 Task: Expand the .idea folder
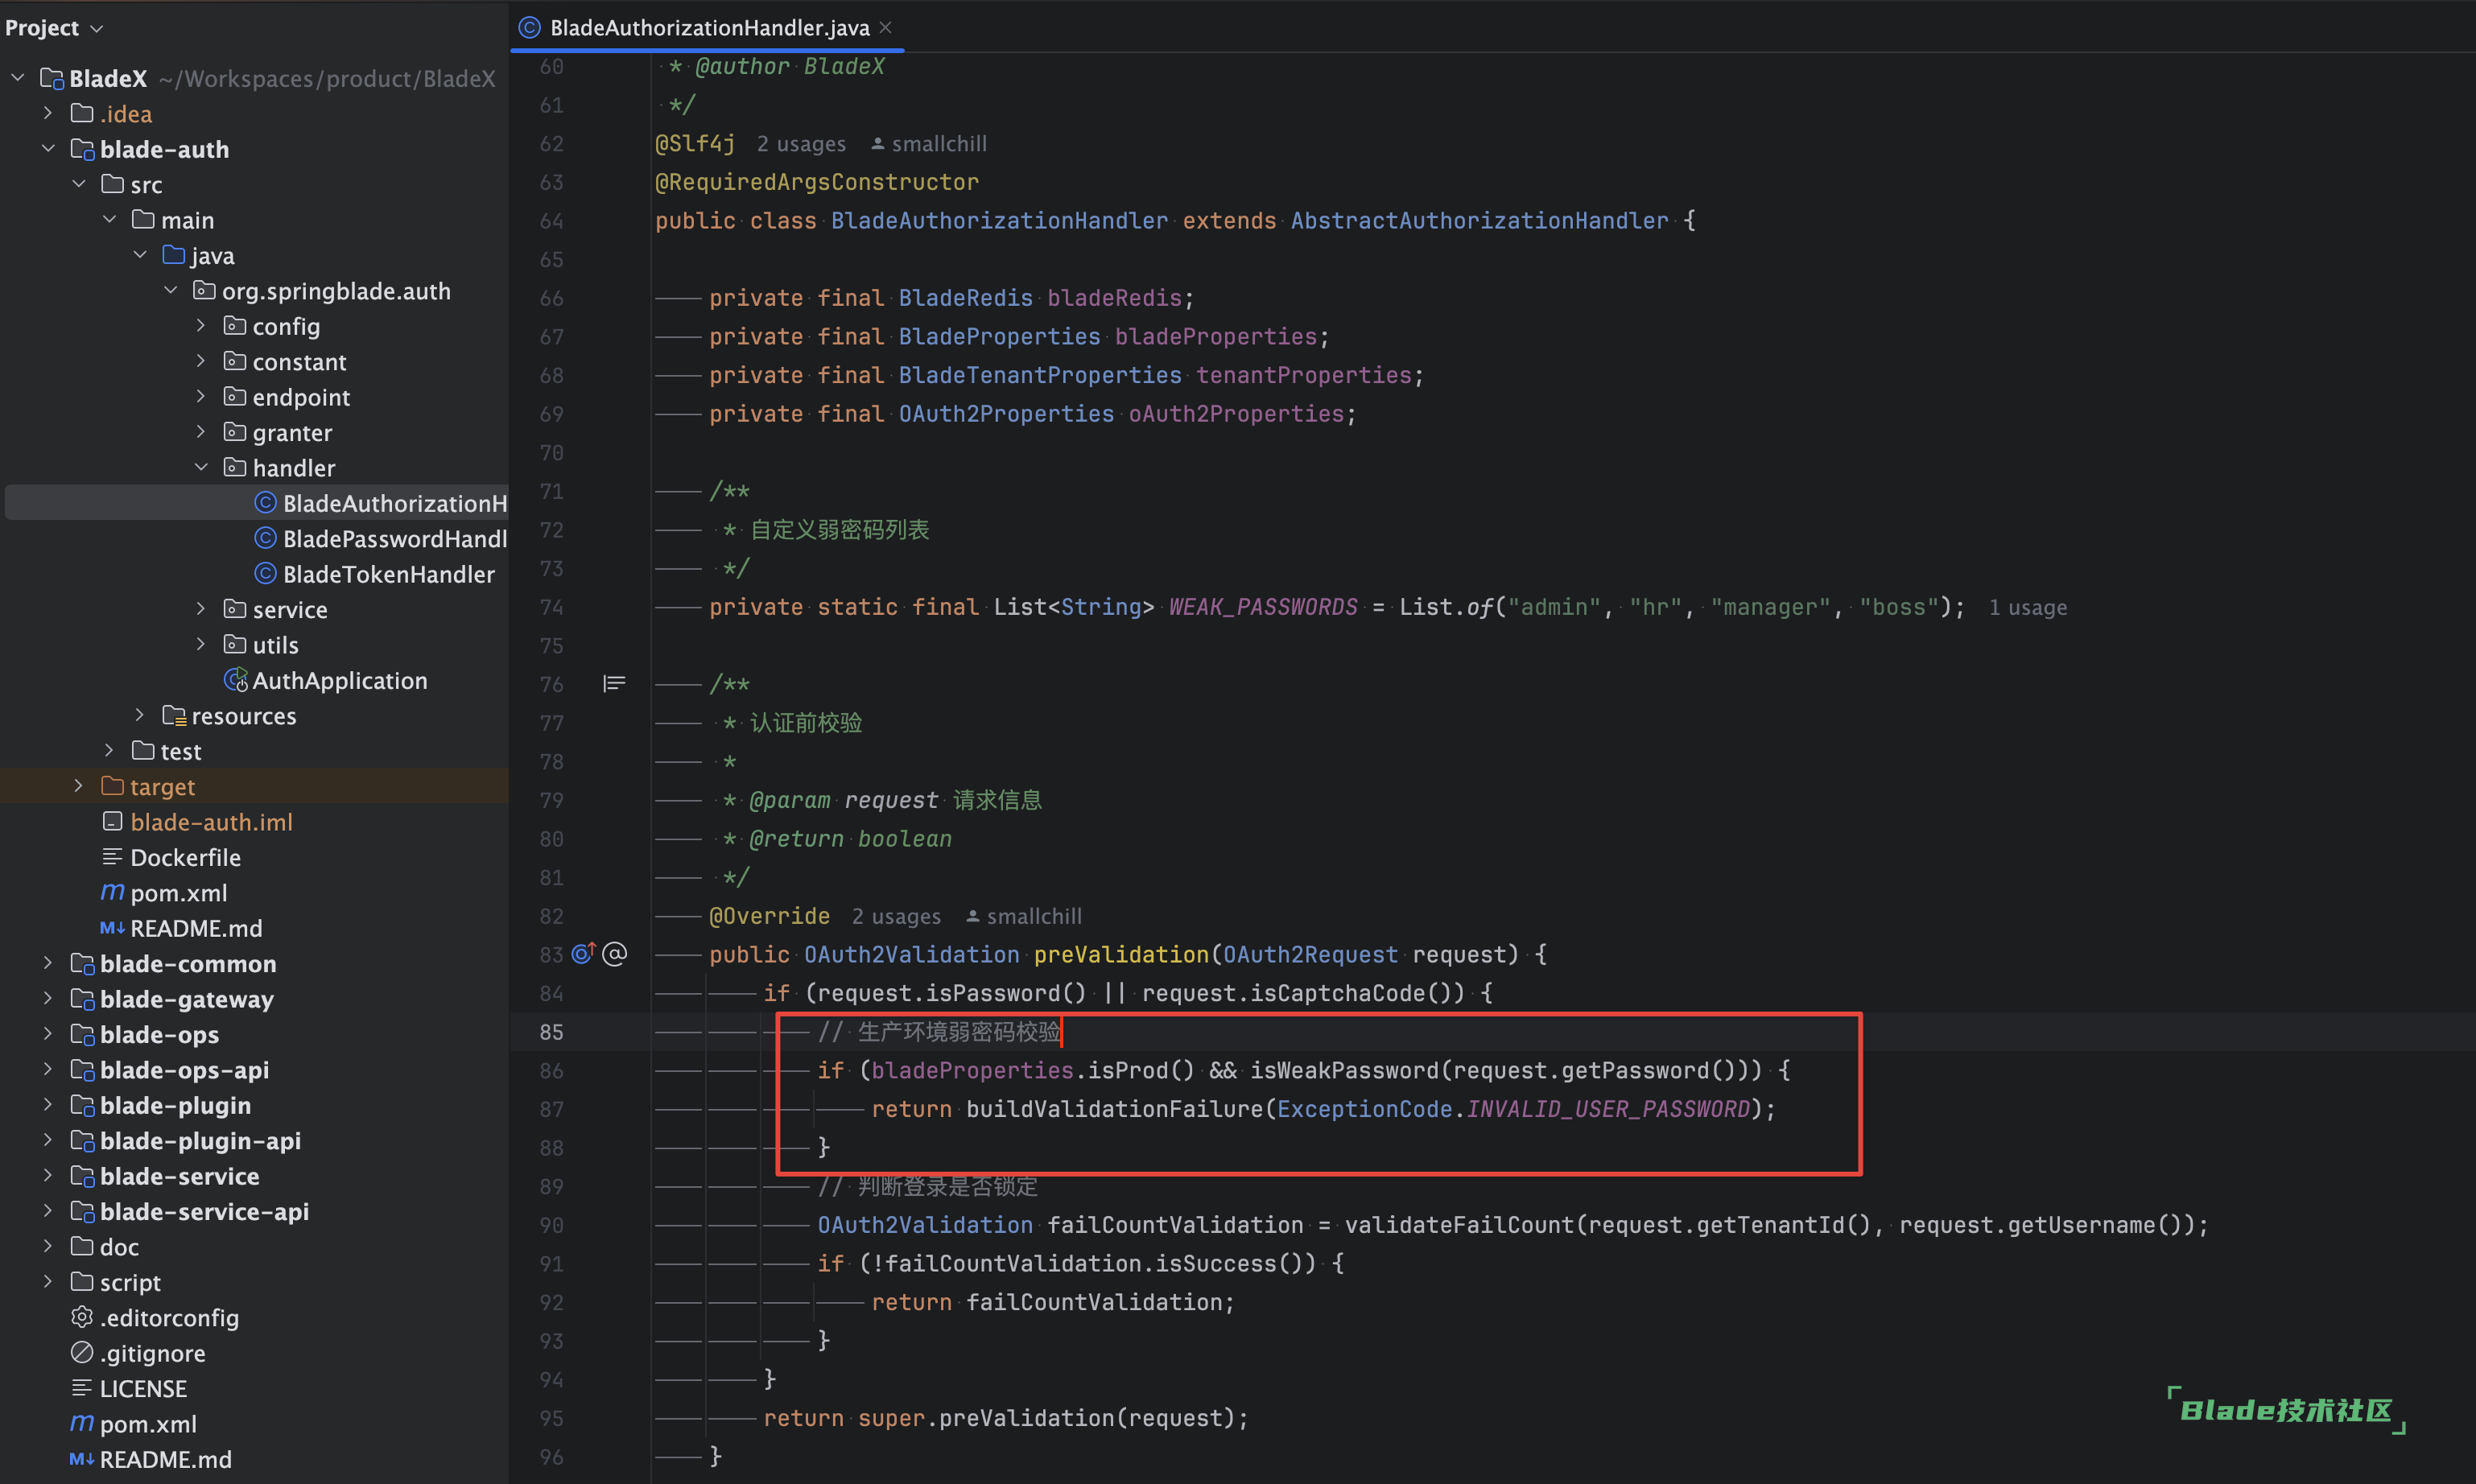48,113
